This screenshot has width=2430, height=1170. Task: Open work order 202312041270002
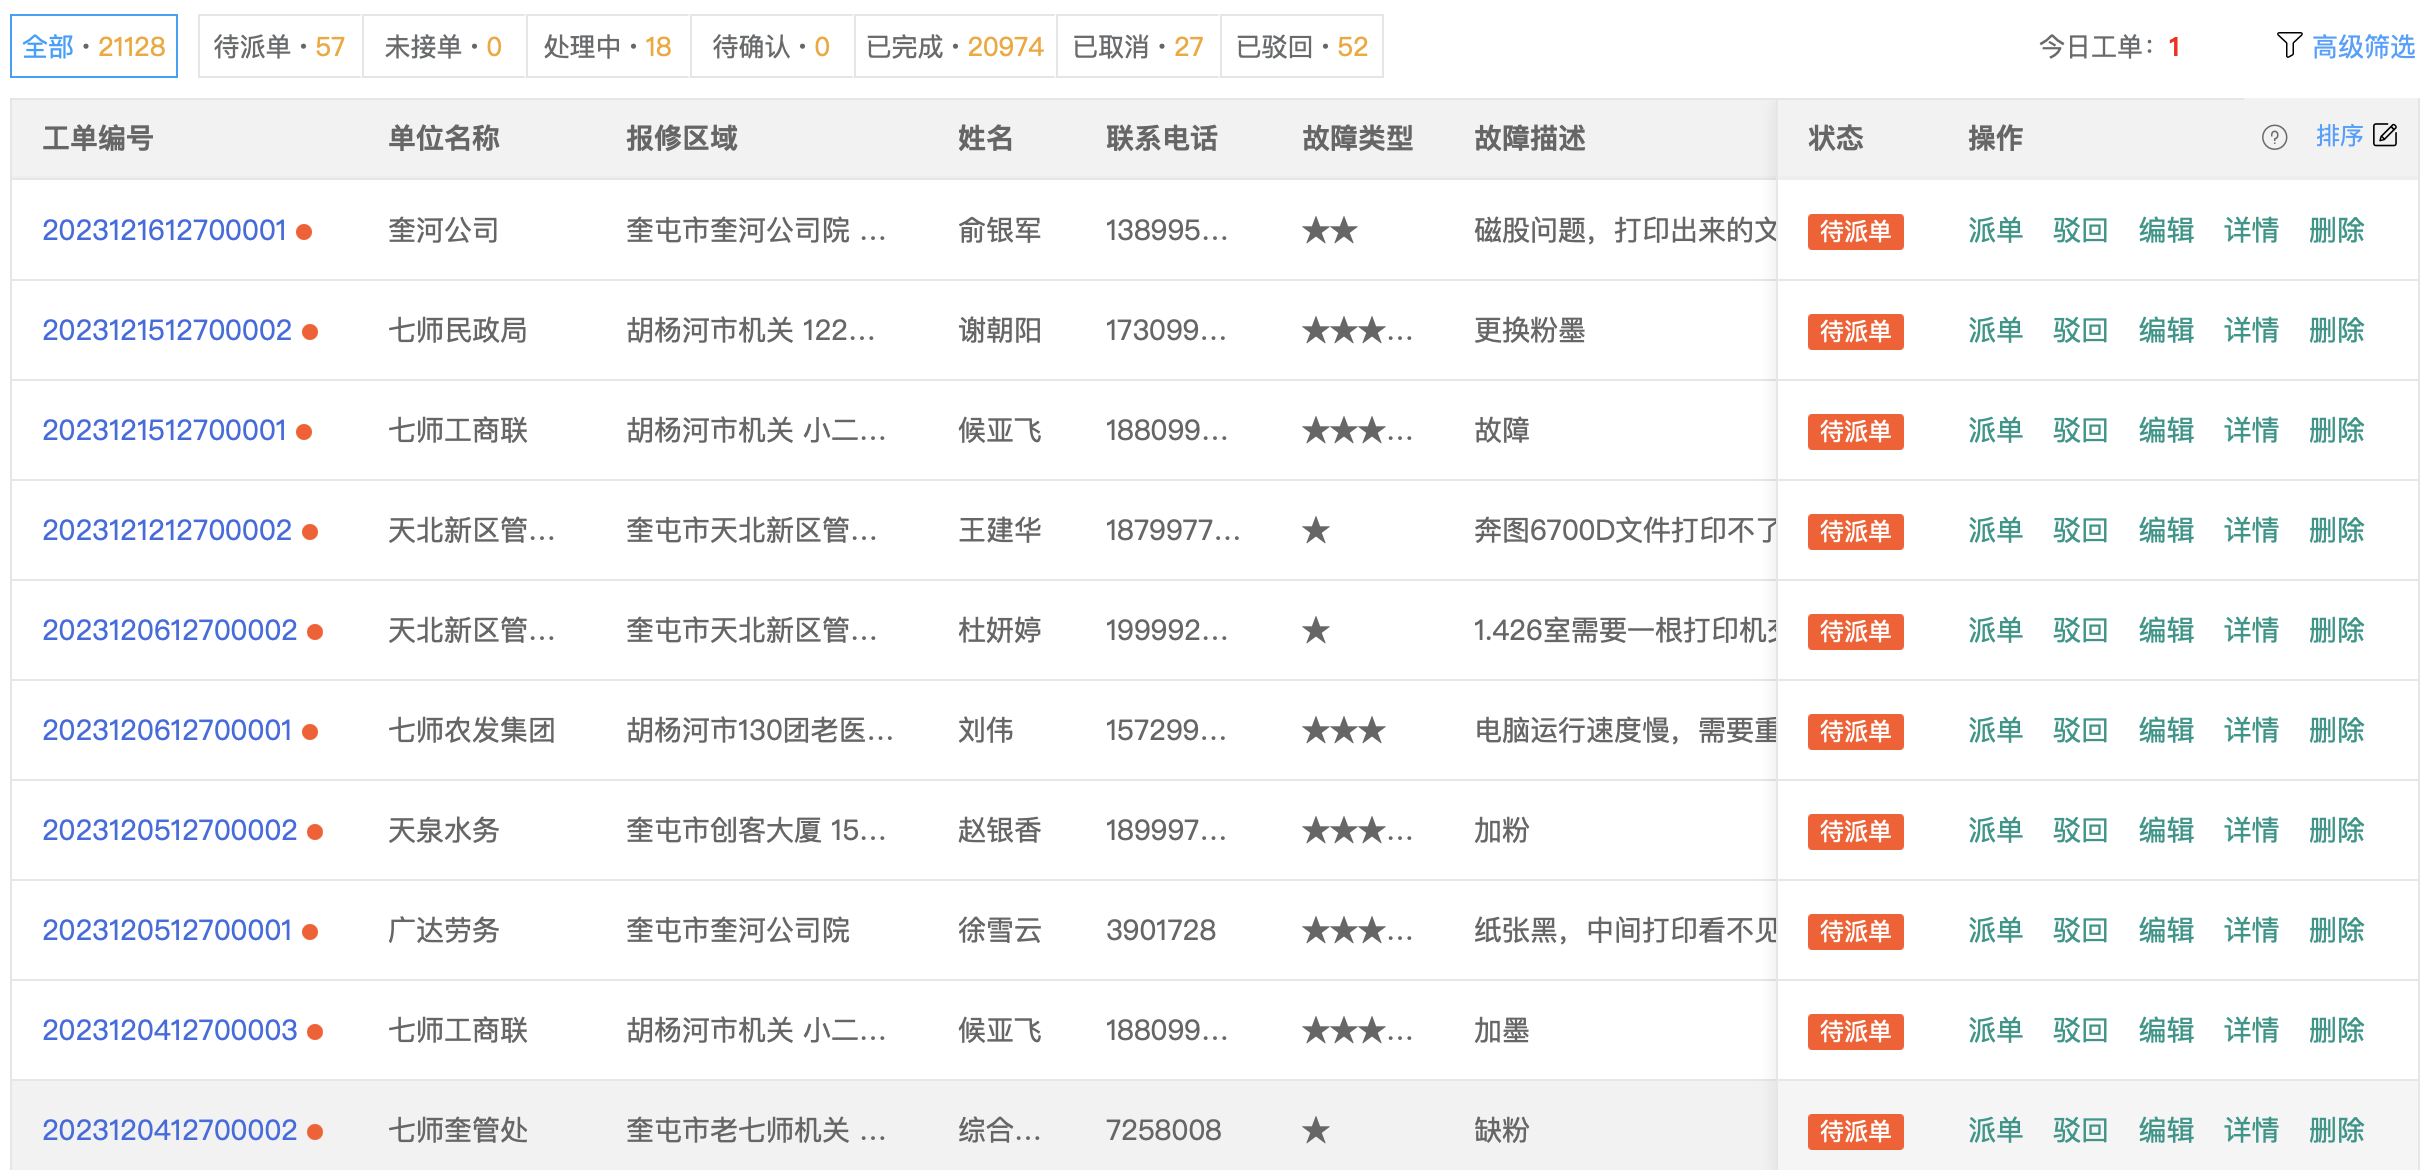tap(170, 1130)
